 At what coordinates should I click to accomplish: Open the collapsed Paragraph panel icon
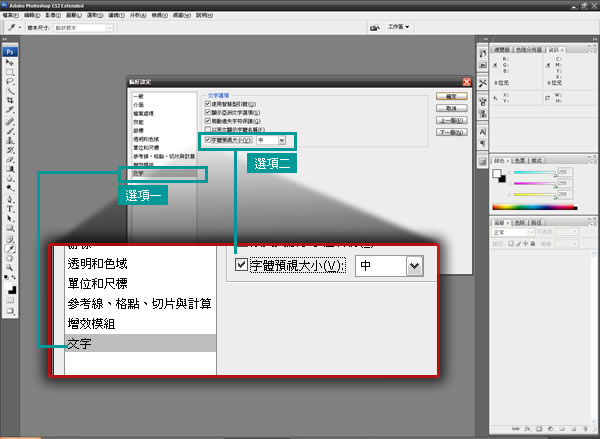coord(483,143)
